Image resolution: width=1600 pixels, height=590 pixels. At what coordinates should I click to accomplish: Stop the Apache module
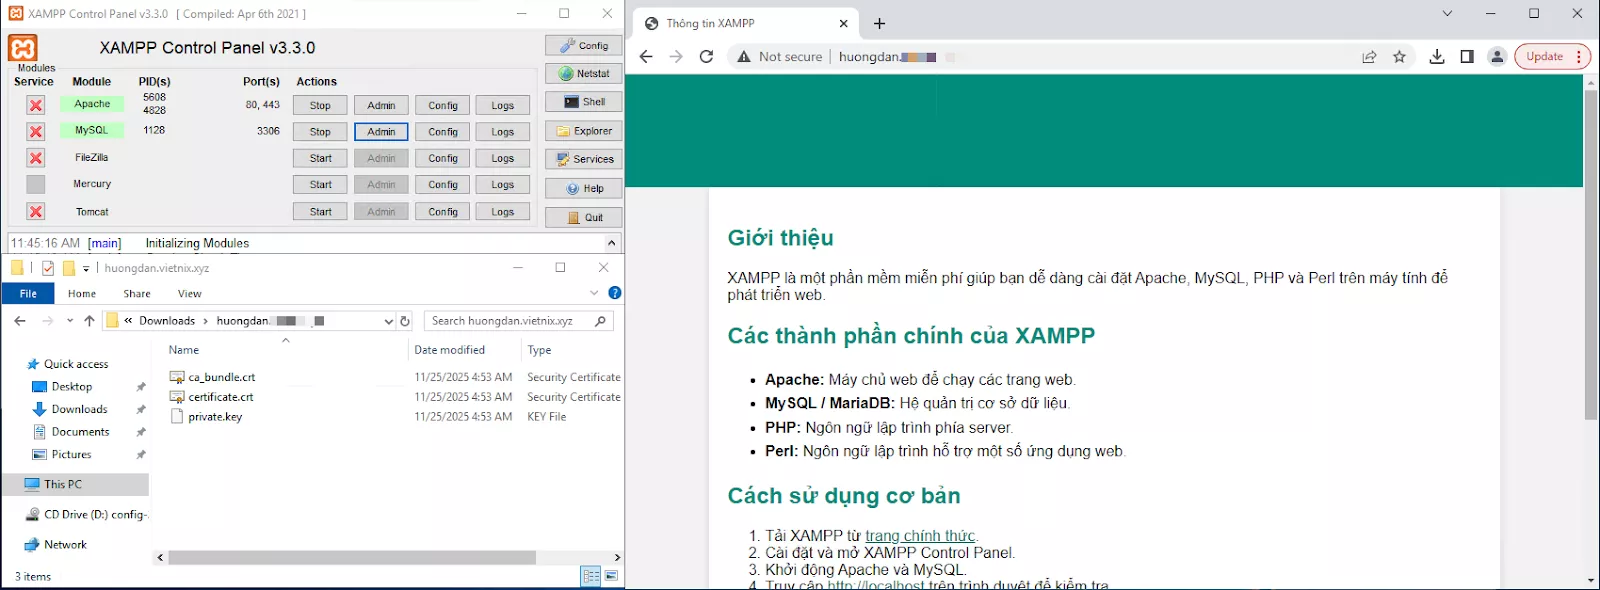point(320,105)
